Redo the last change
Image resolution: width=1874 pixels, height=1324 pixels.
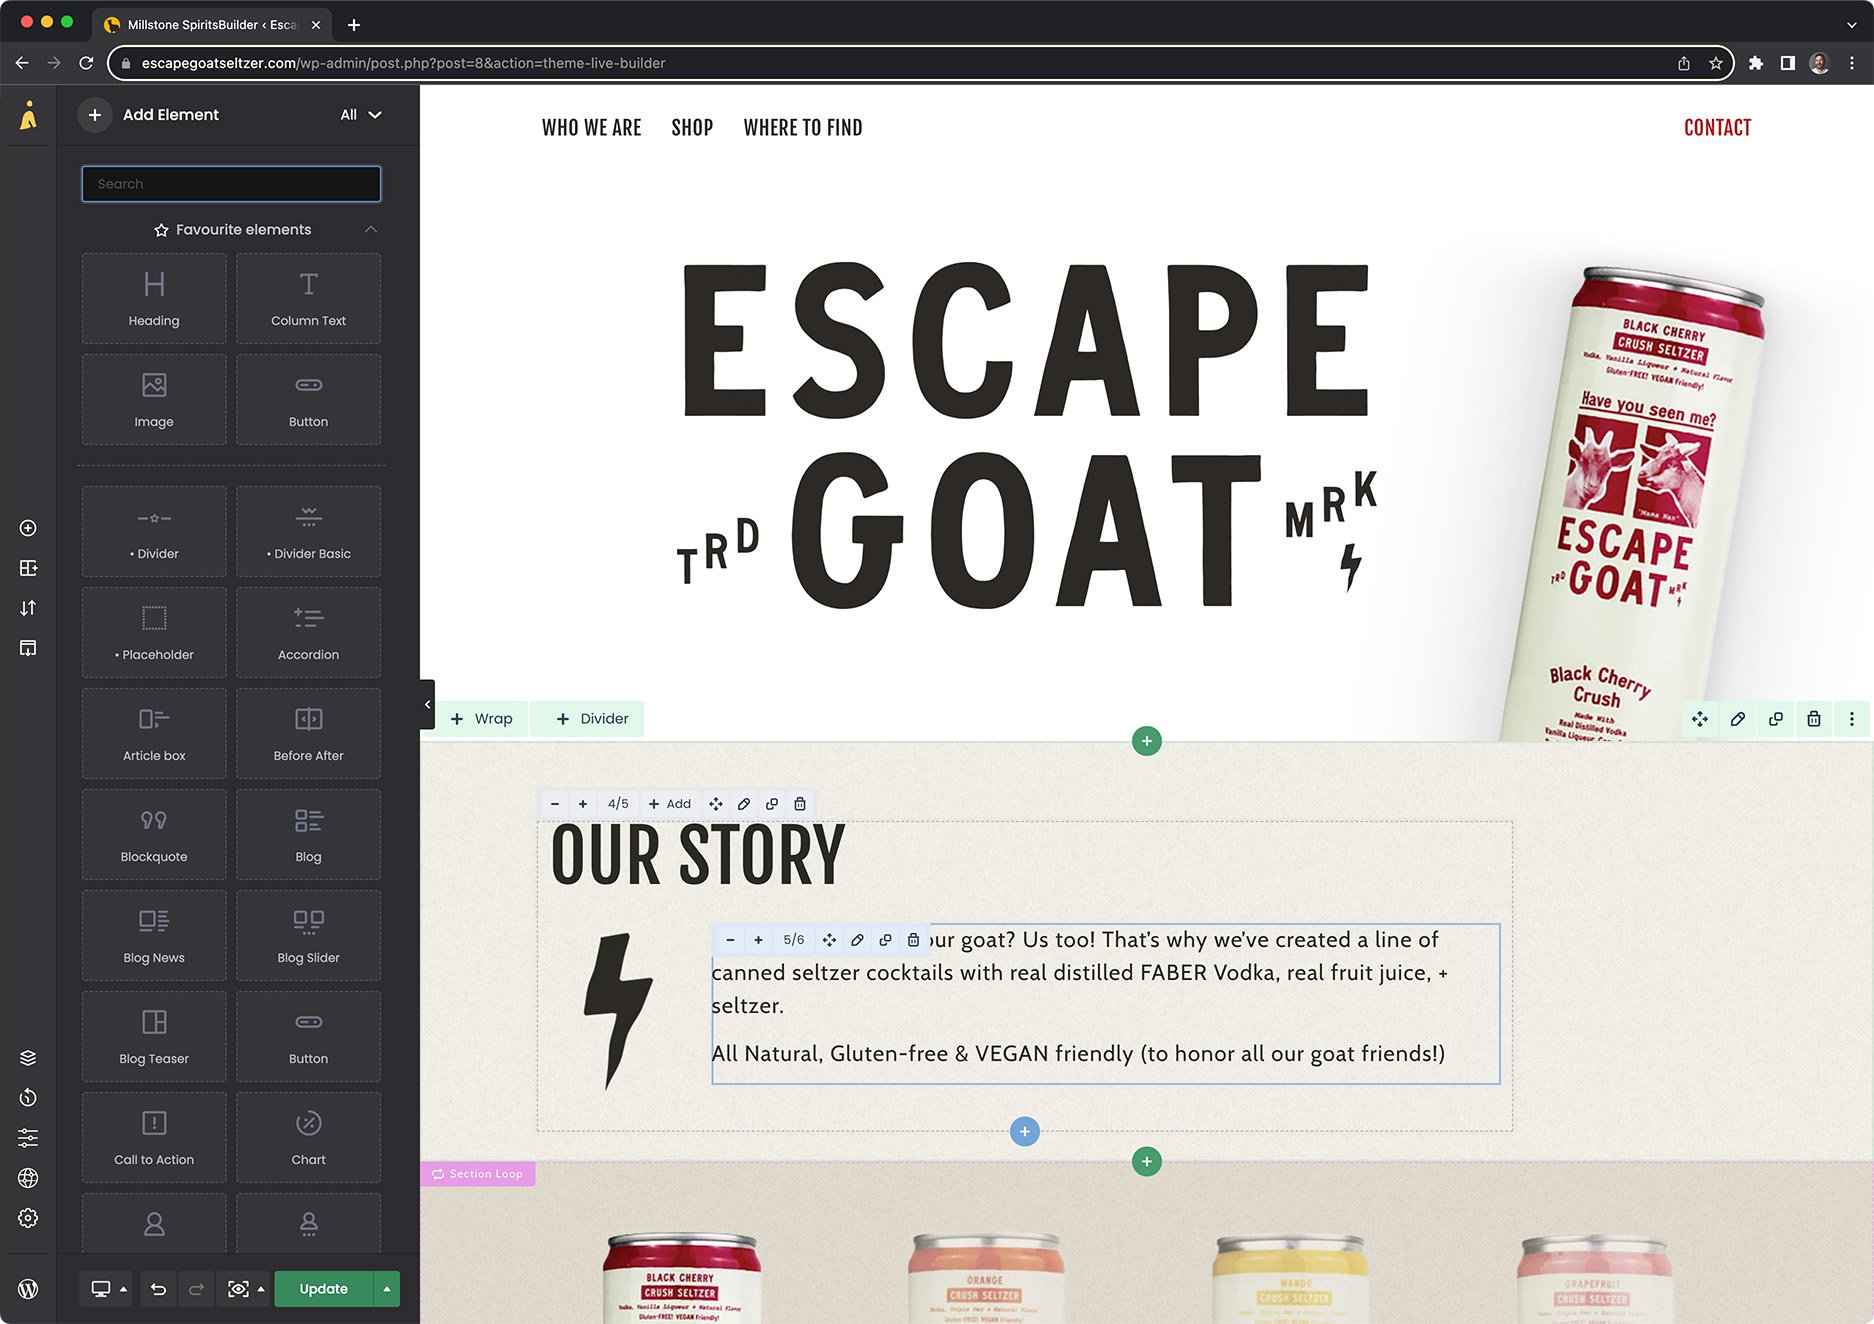pyautogui.click(x=197, y=1289)
